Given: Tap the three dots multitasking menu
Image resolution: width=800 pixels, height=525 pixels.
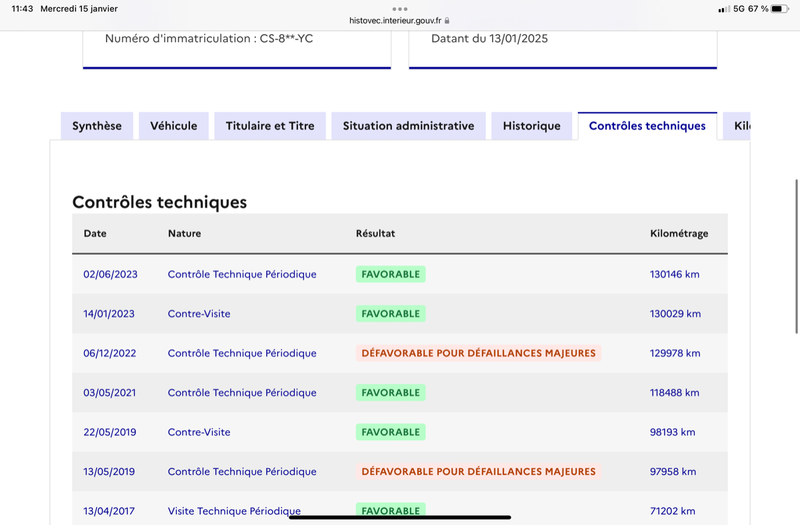Looking at the screenshot, I should tap(399, 9).
